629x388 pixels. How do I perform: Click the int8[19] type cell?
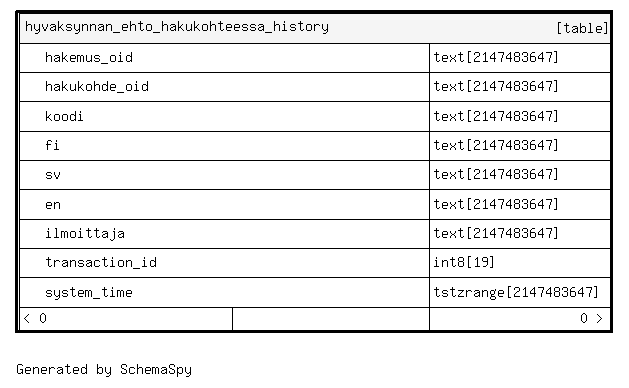click(x=520, y=263)
